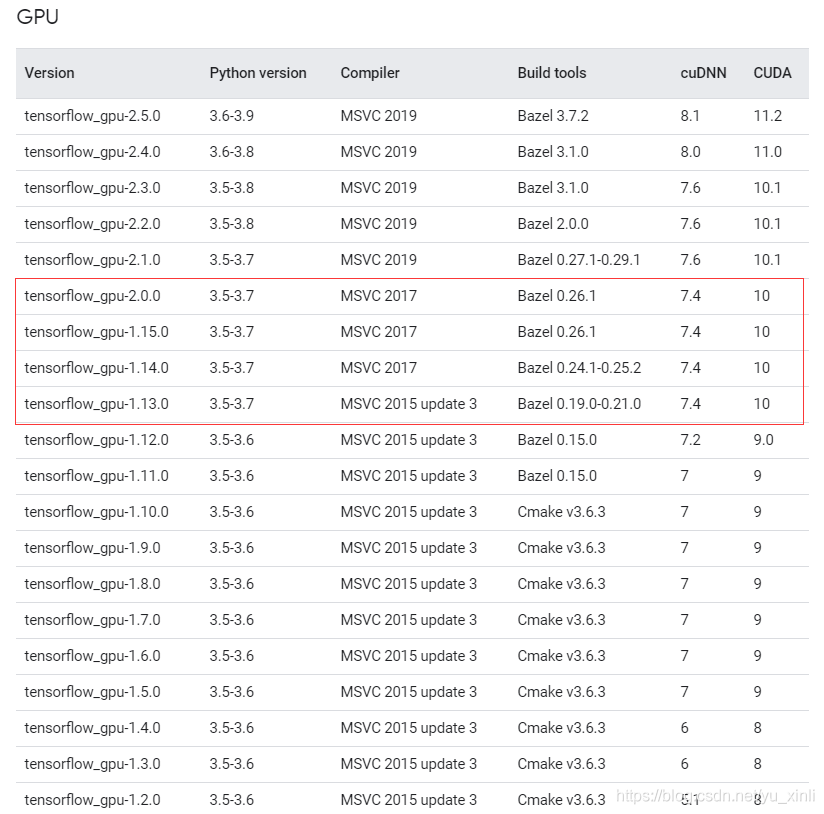
Task: Click MSVC 2019 cell in tensorflow_gpu-2.5.0 row
Action: [378, 116]
